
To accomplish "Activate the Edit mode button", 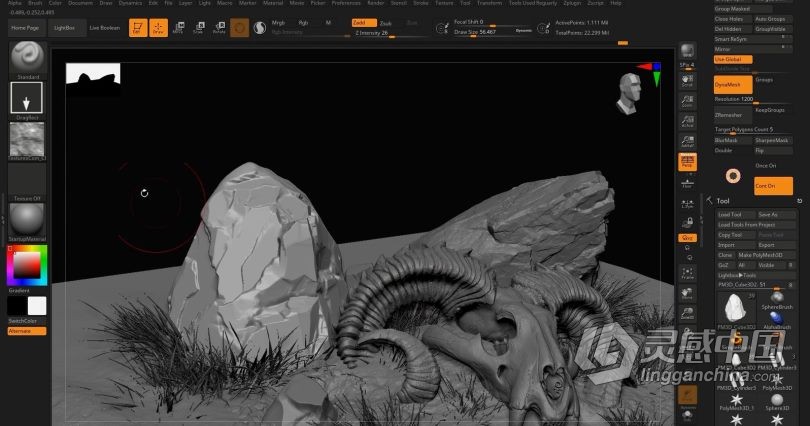I will [x=138, y=28].
